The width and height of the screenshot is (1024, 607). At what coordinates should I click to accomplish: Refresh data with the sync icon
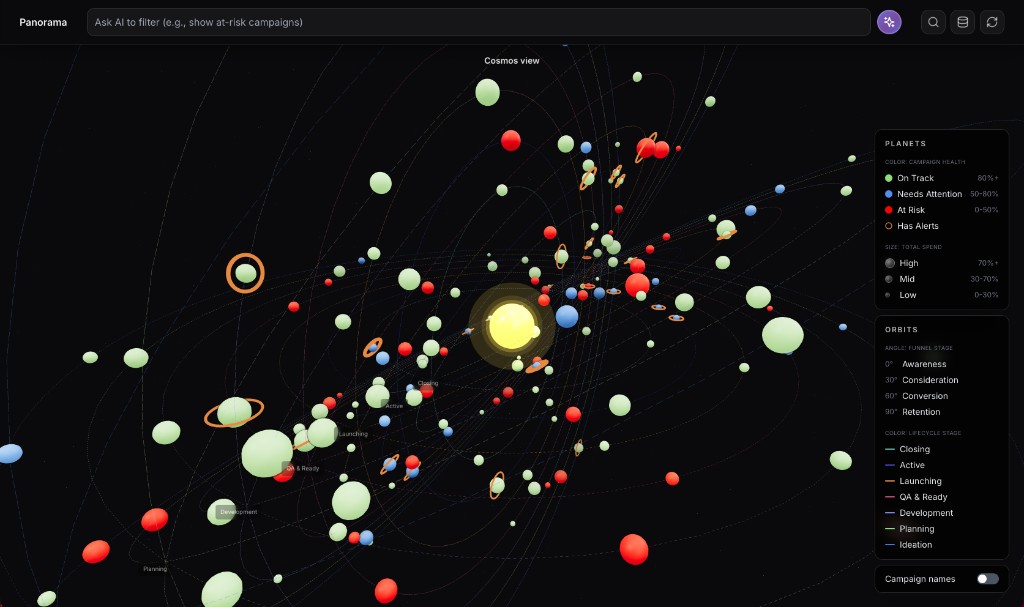pyautogui.click(x=991, y=21)
